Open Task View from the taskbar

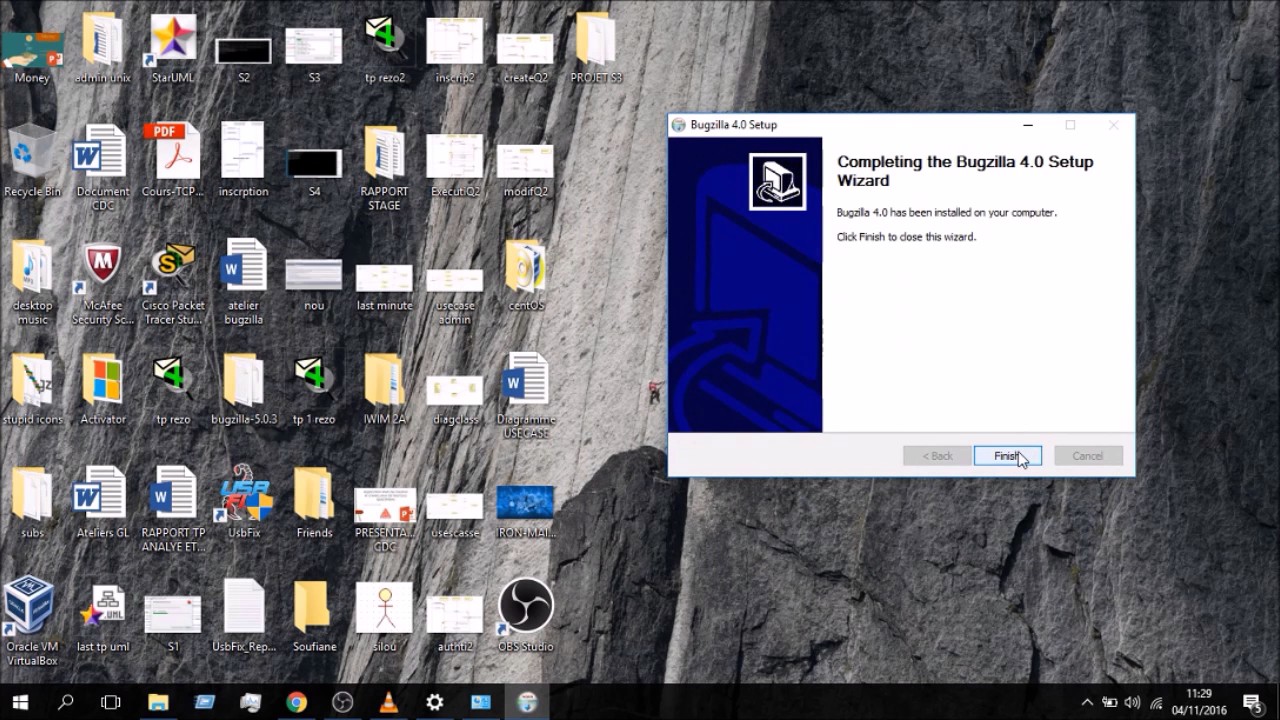coord(111,702)
